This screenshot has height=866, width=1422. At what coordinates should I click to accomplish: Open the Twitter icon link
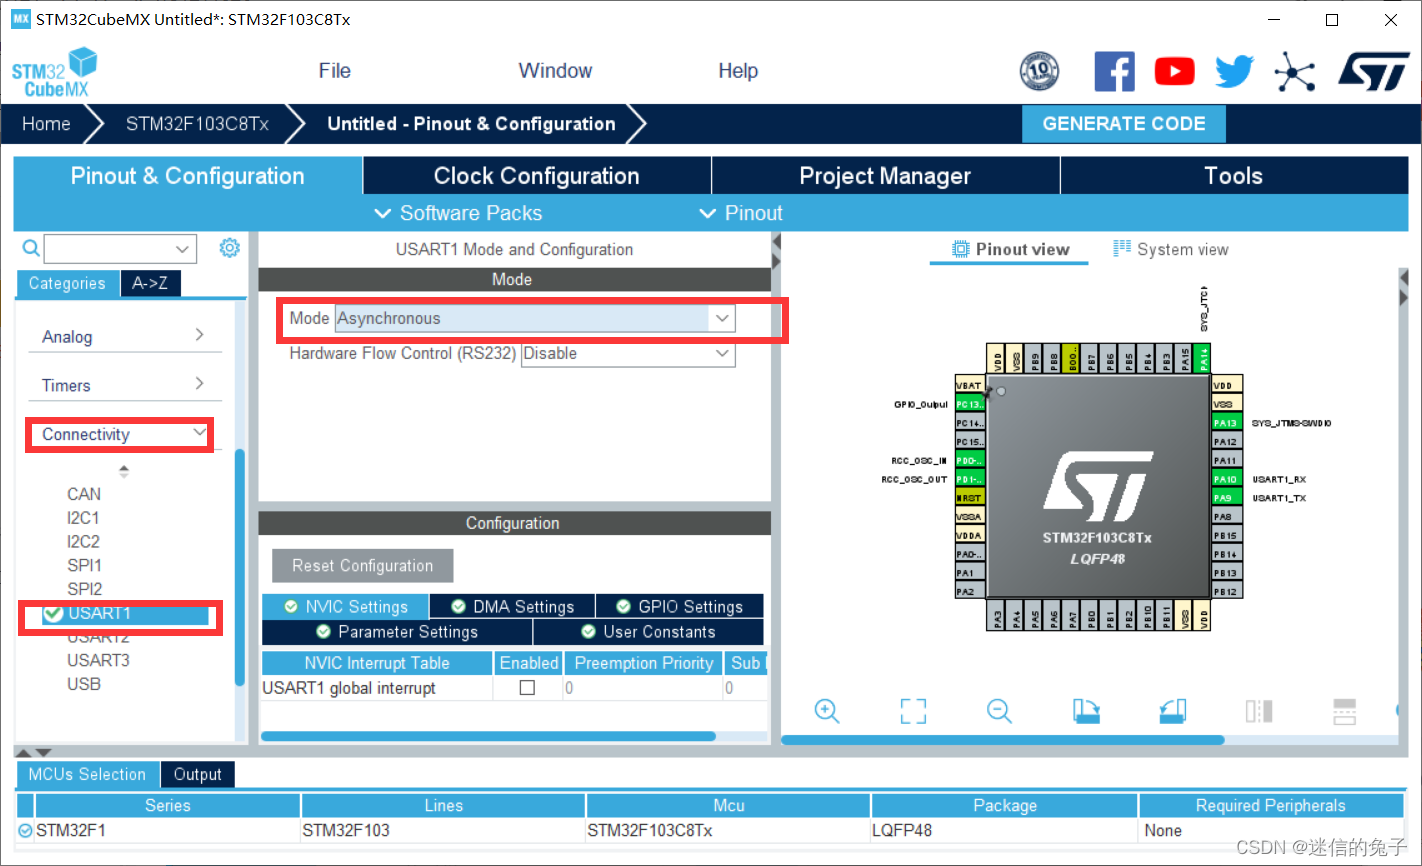click(1234, 72)
